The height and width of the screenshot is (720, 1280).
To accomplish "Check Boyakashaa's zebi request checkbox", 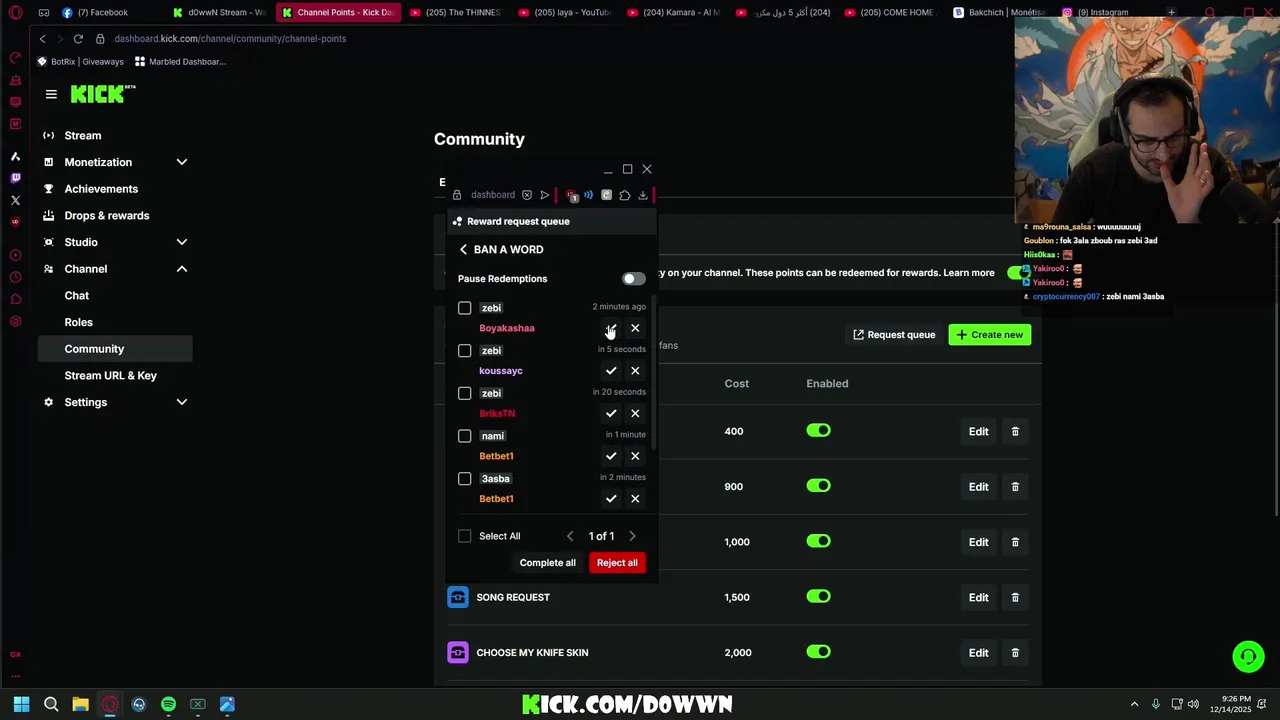I will point(465,308).
